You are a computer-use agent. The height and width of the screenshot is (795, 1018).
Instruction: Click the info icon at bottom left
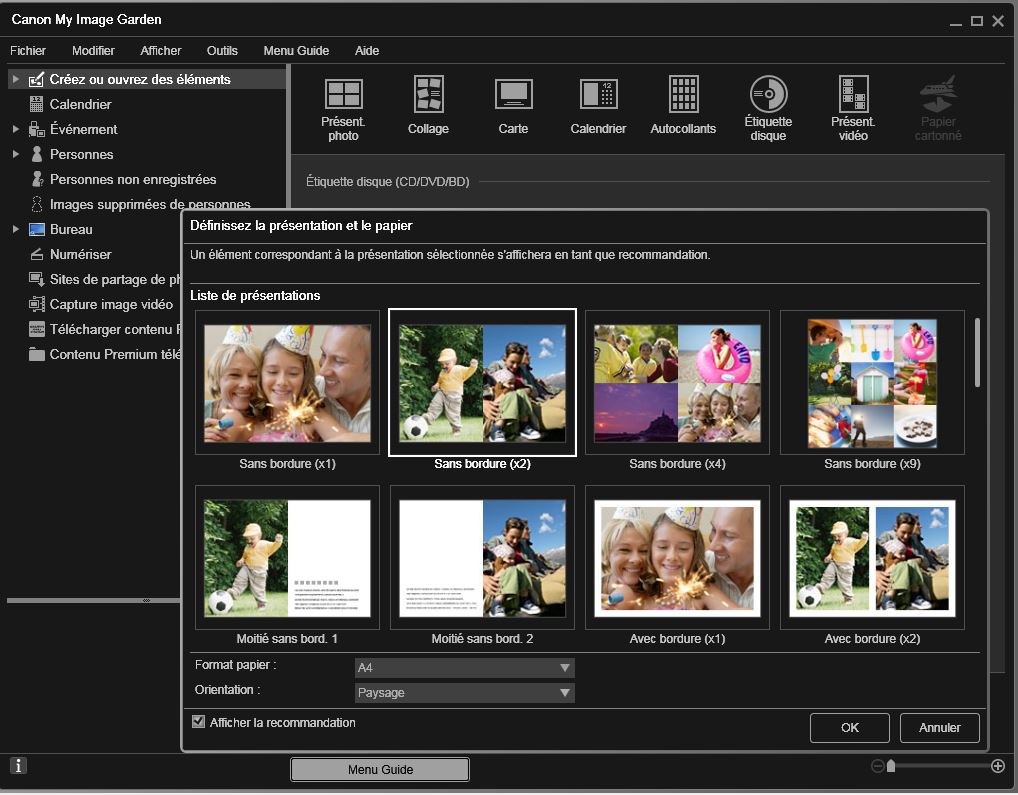[x=19, y=766]
